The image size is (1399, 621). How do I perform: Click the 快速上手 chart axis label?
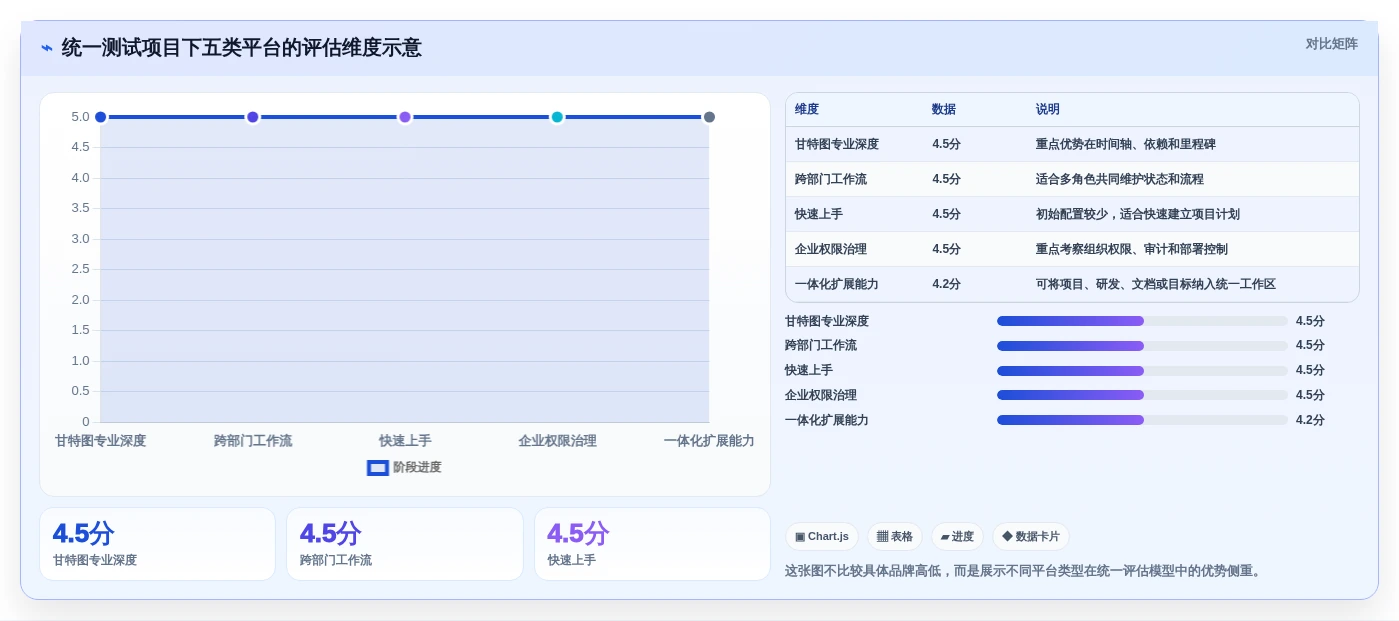tap(405, 441)
